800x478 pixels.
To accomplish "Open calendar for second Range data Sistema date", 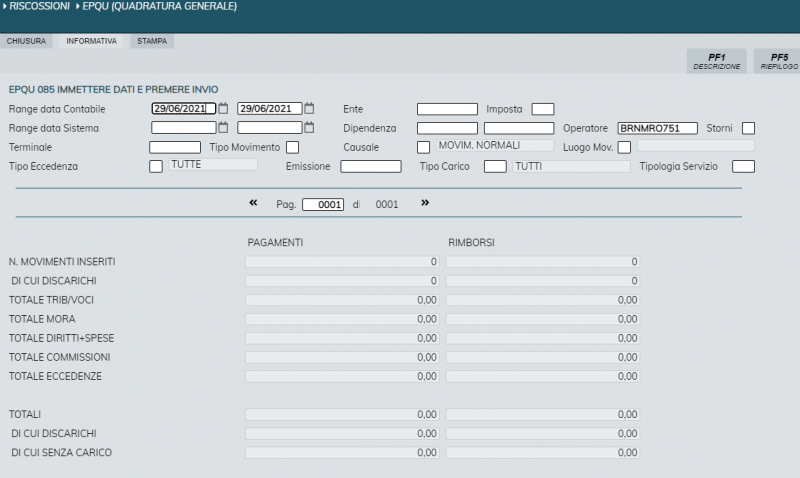I will pos(310,128).
